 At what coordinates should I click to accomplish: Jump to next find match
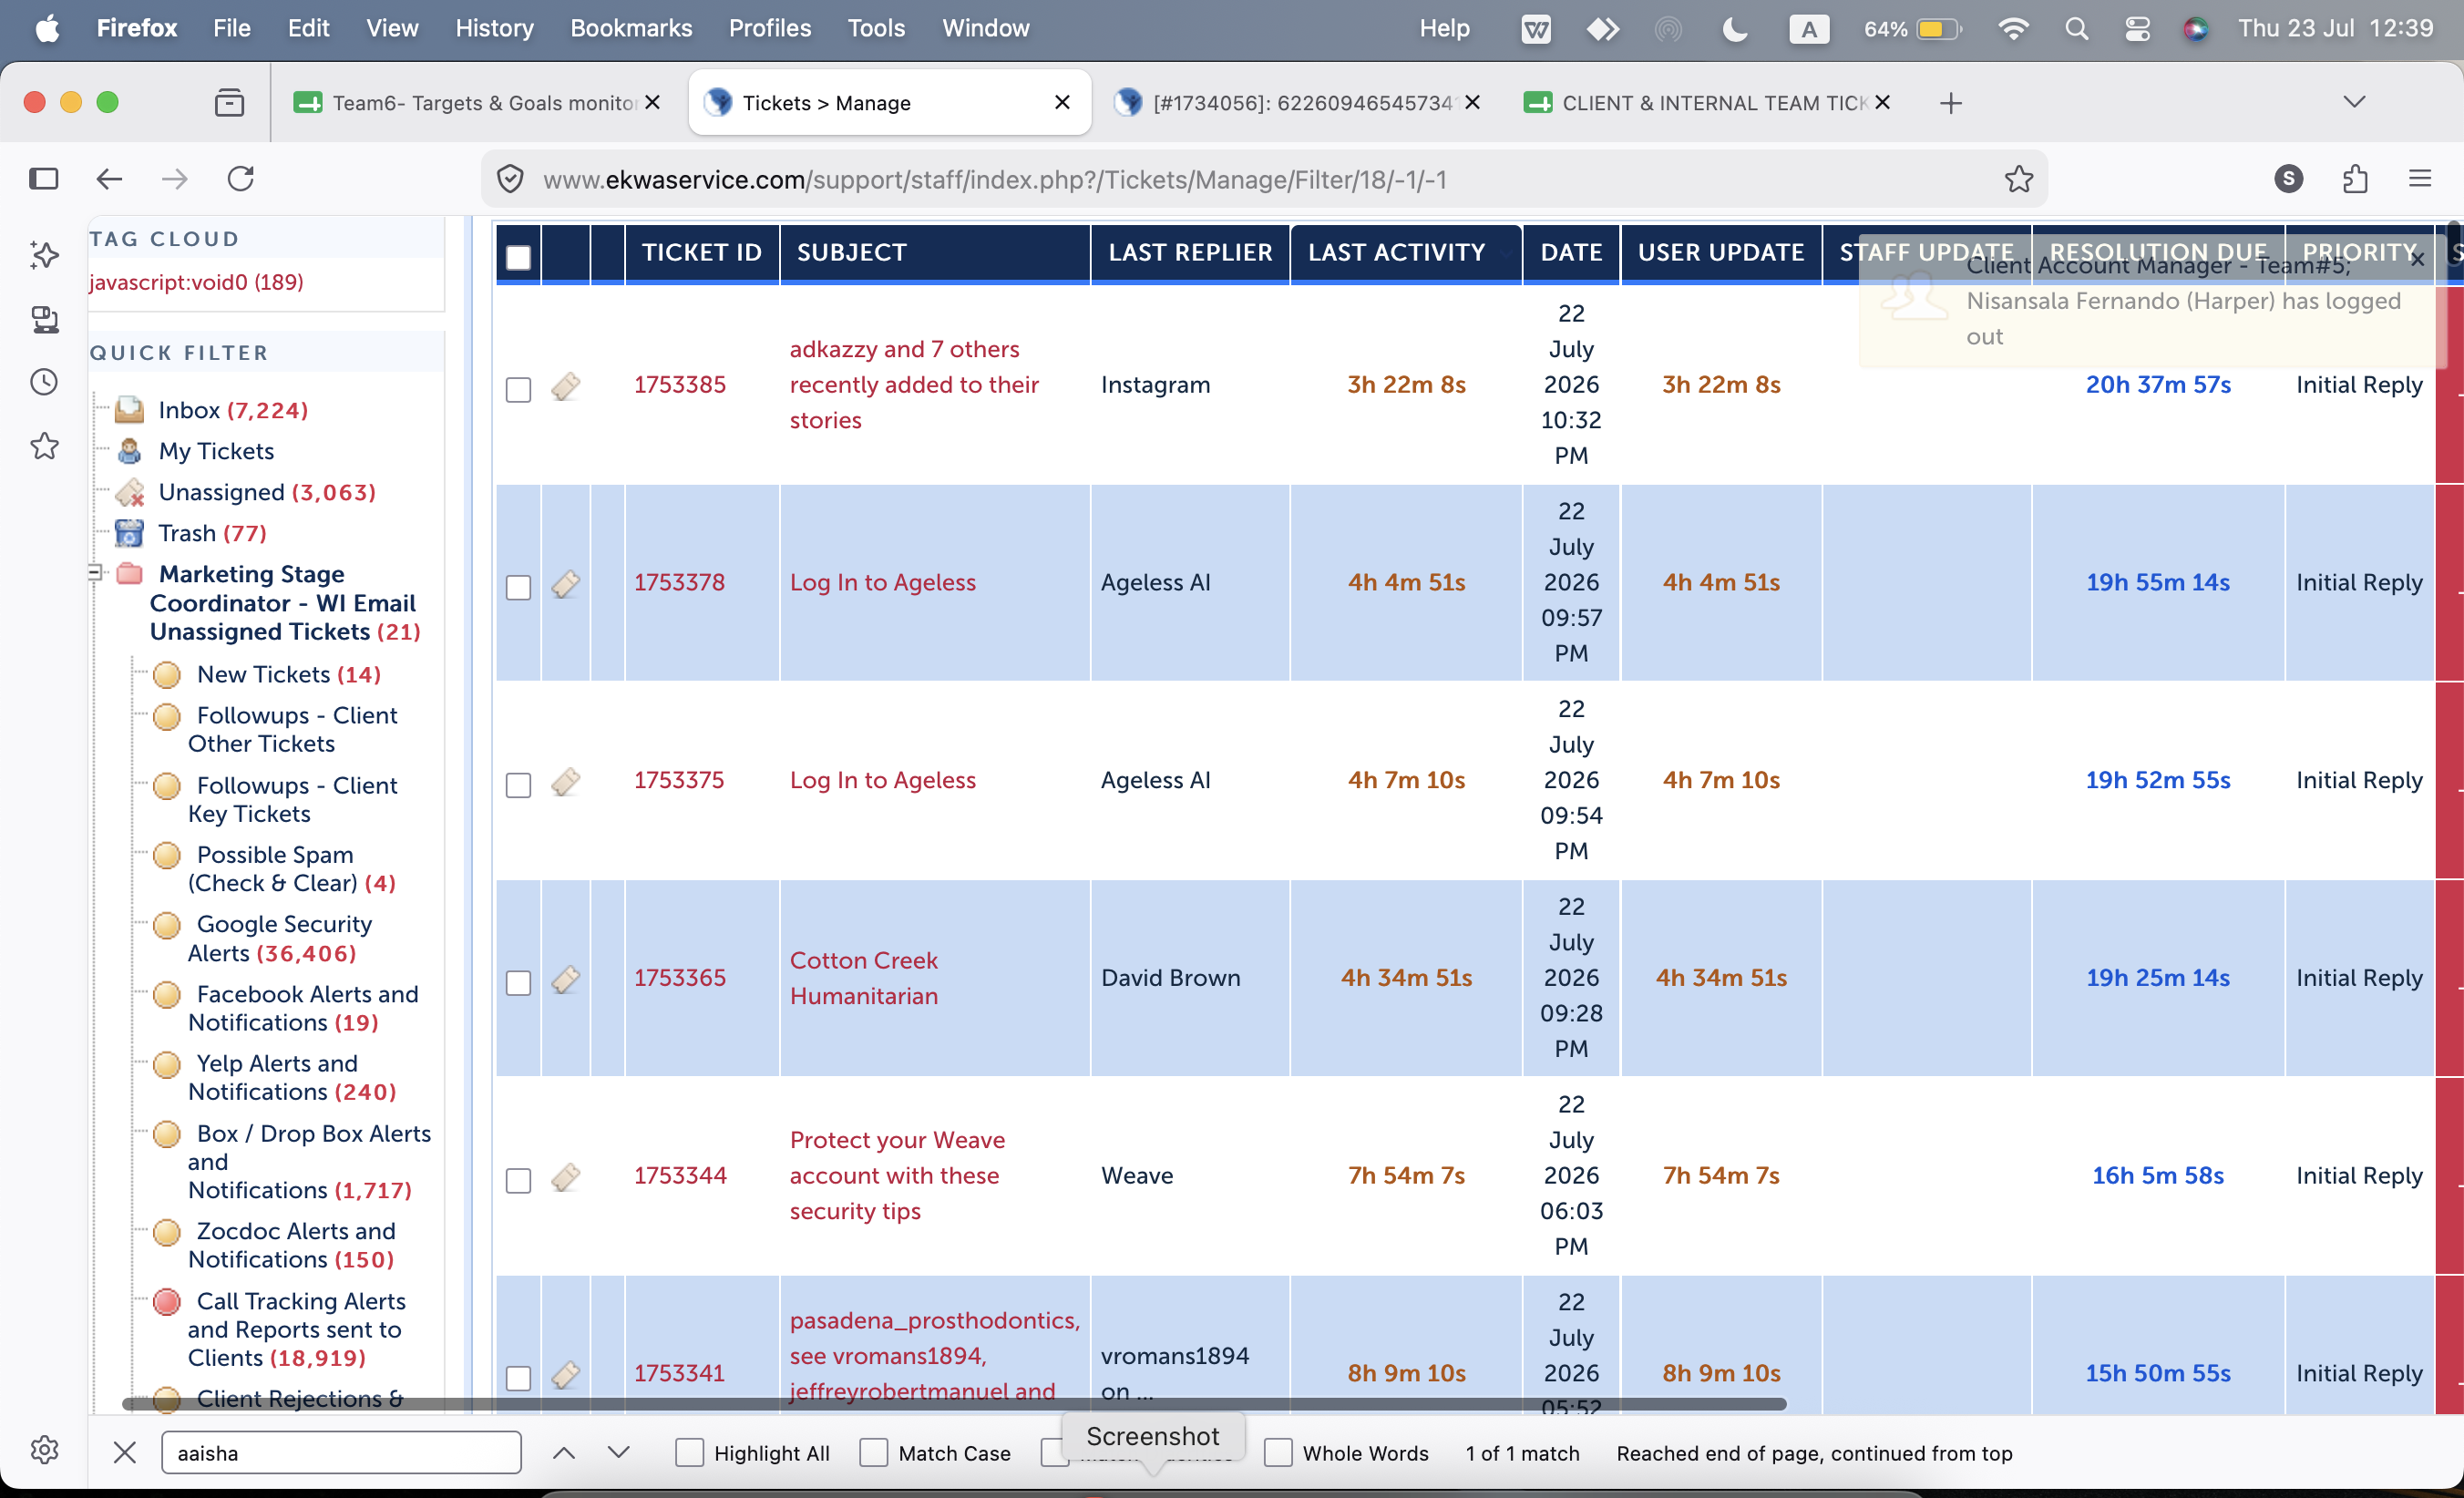(619, 1452)
